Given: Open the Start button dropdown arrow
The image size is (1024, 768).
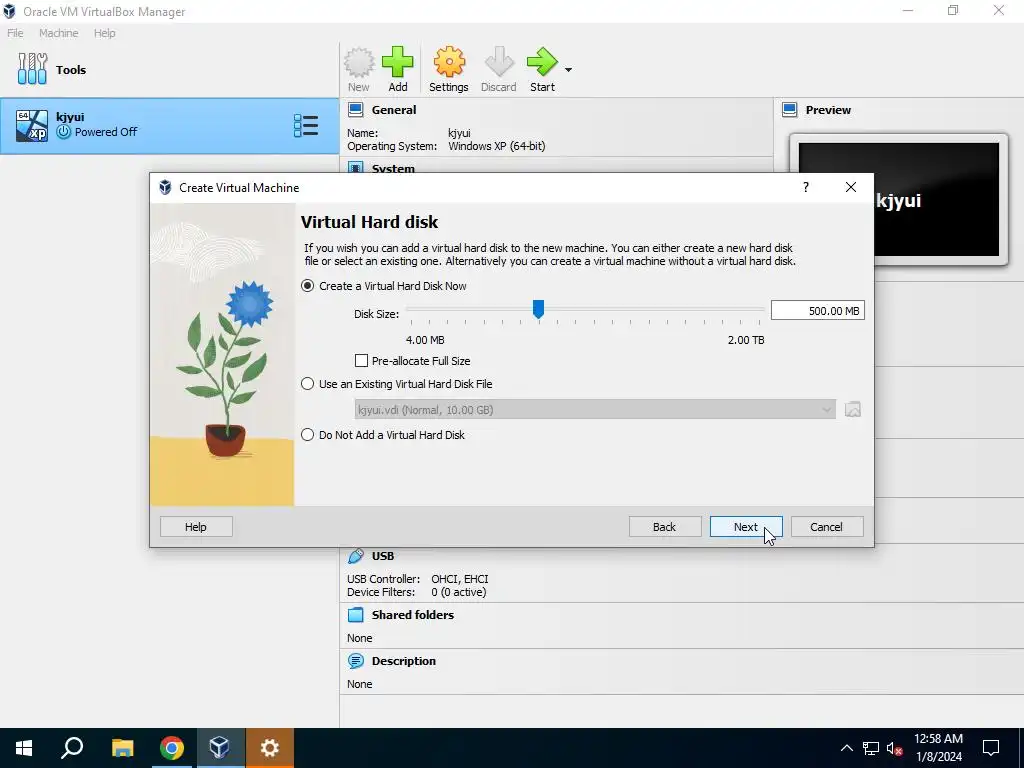Looking at the screenshot, I should coord(568,70).
